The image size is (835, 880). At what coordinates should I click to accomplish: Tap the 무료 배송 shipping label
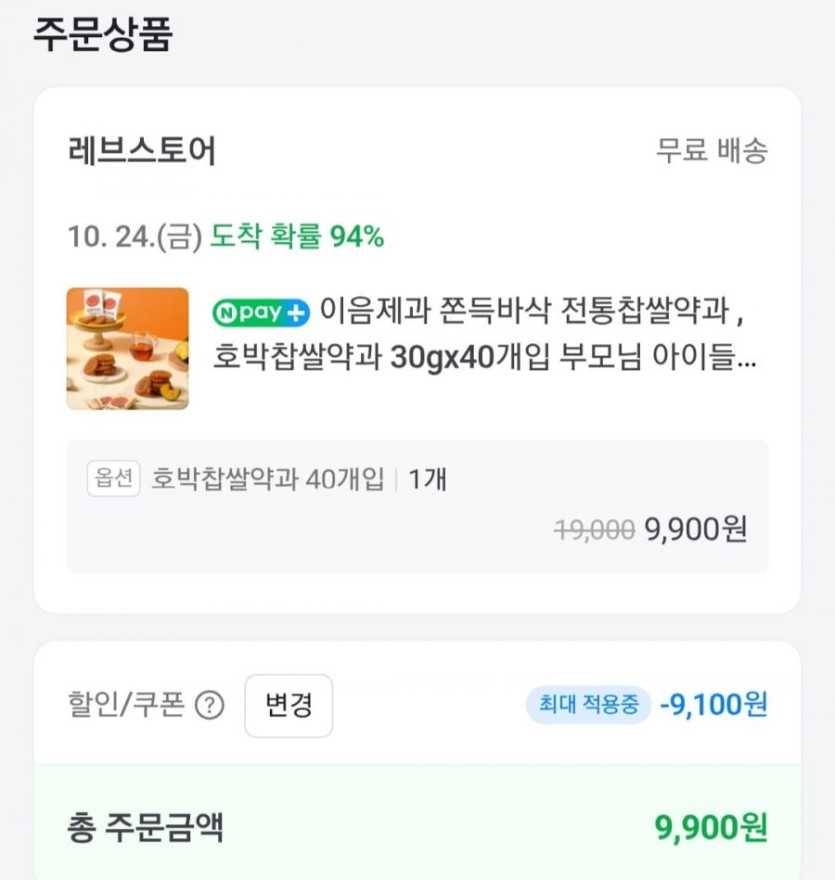click(x=711, y=151)
